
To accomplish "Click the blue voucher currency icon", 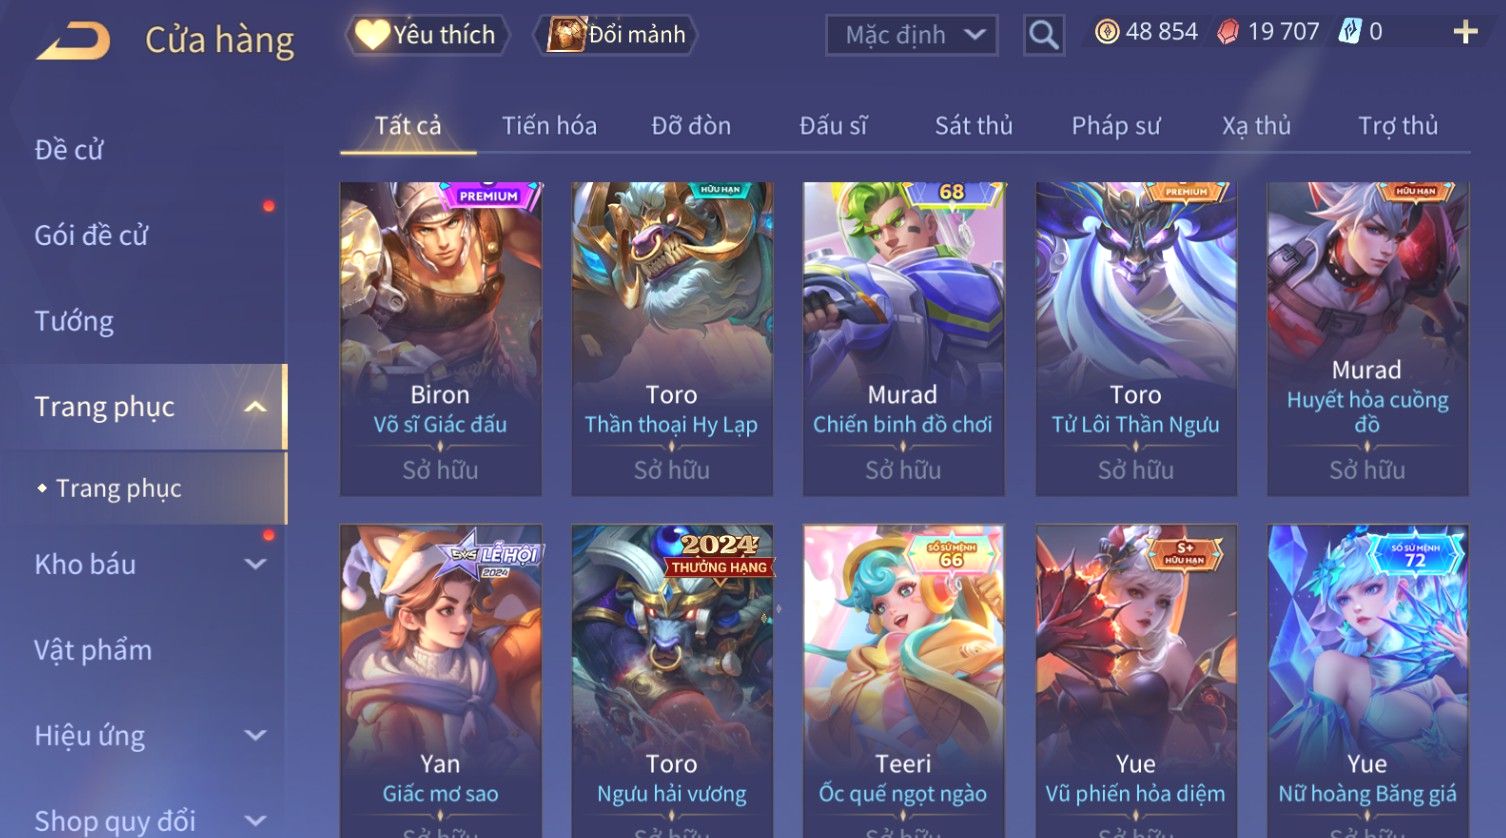I will tap(1349, 32).
